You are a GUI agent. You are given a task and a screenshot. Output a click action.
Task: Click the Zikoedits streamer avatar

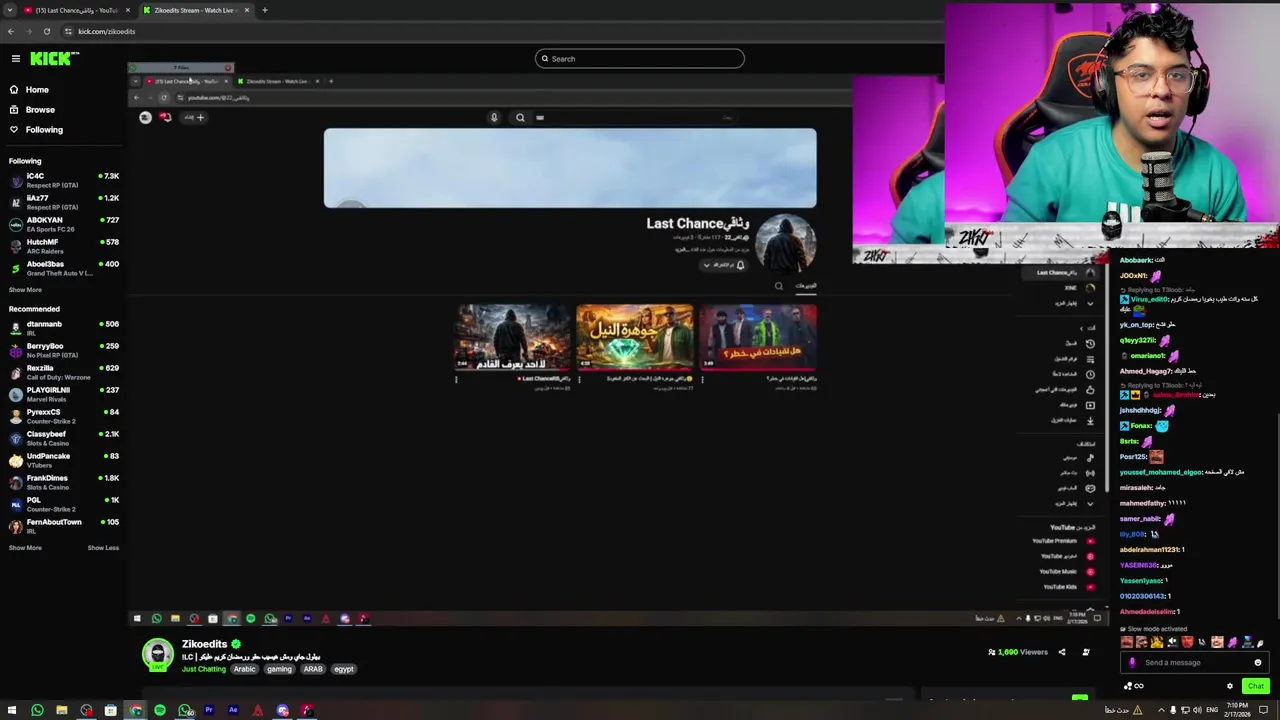pos(157,654)
